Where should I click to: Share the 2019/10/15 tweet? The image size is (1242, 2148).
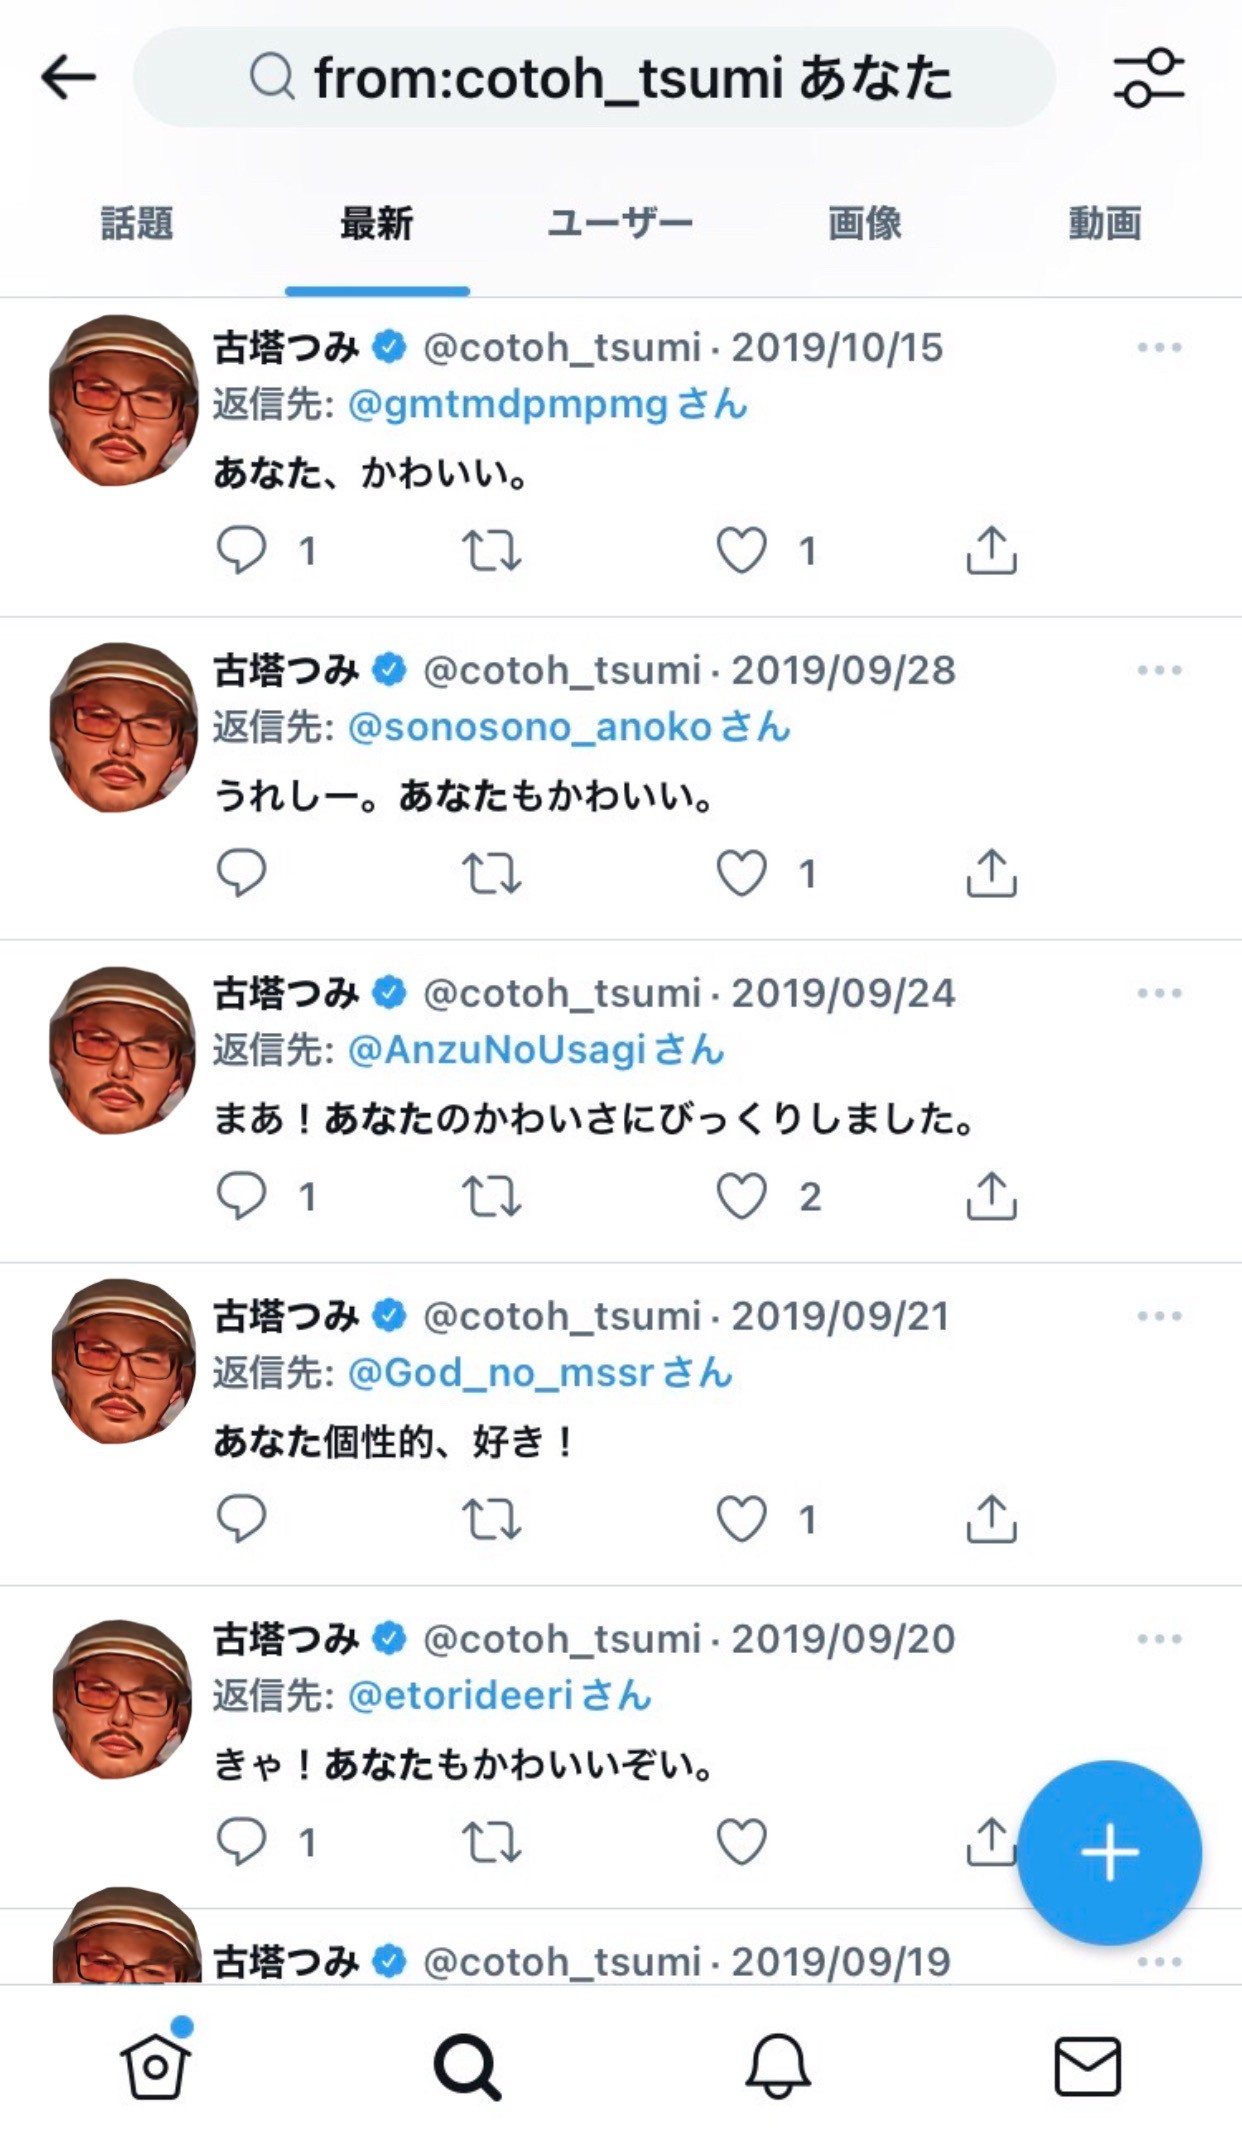991,550
